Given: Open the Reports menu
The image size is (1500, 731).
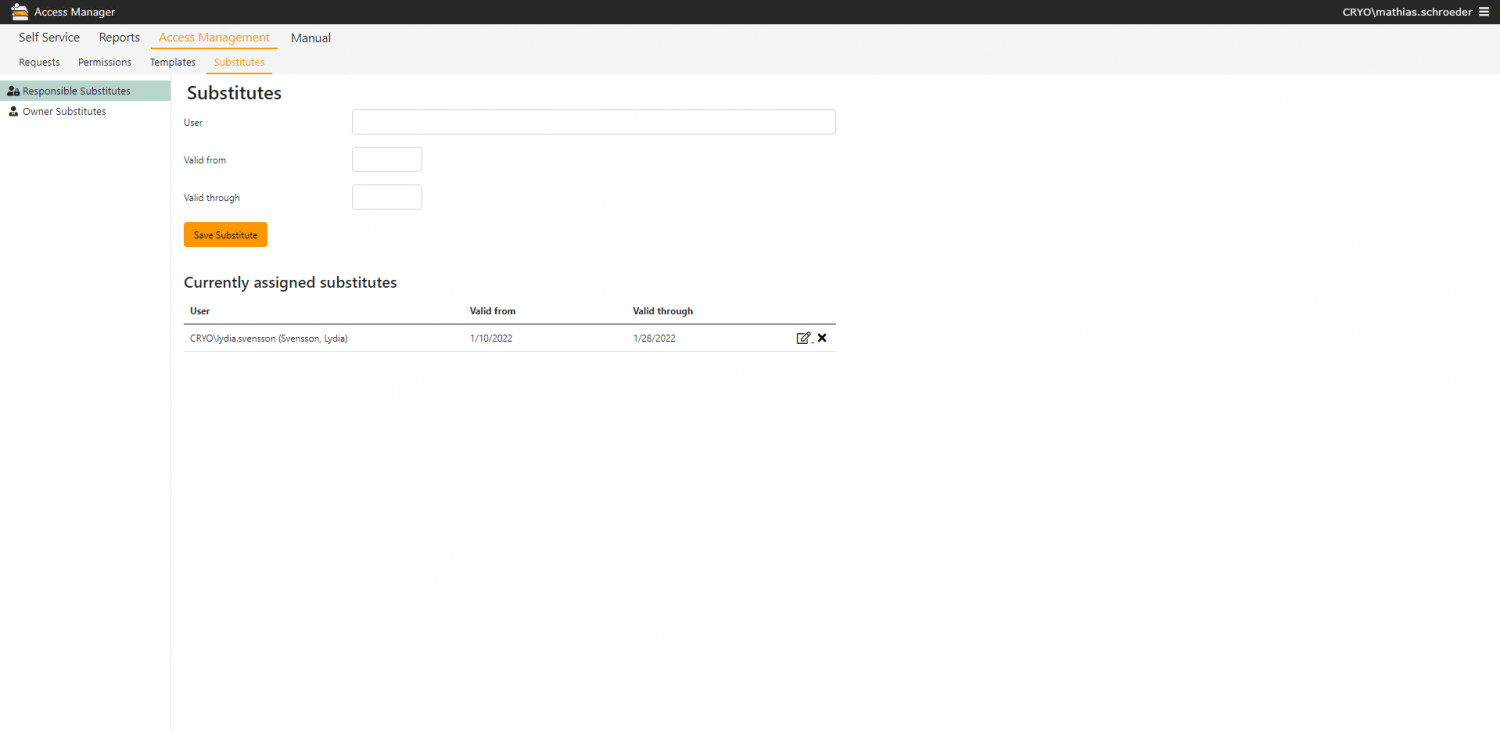Looking at the screenshot, I should (x=119, y=38).
